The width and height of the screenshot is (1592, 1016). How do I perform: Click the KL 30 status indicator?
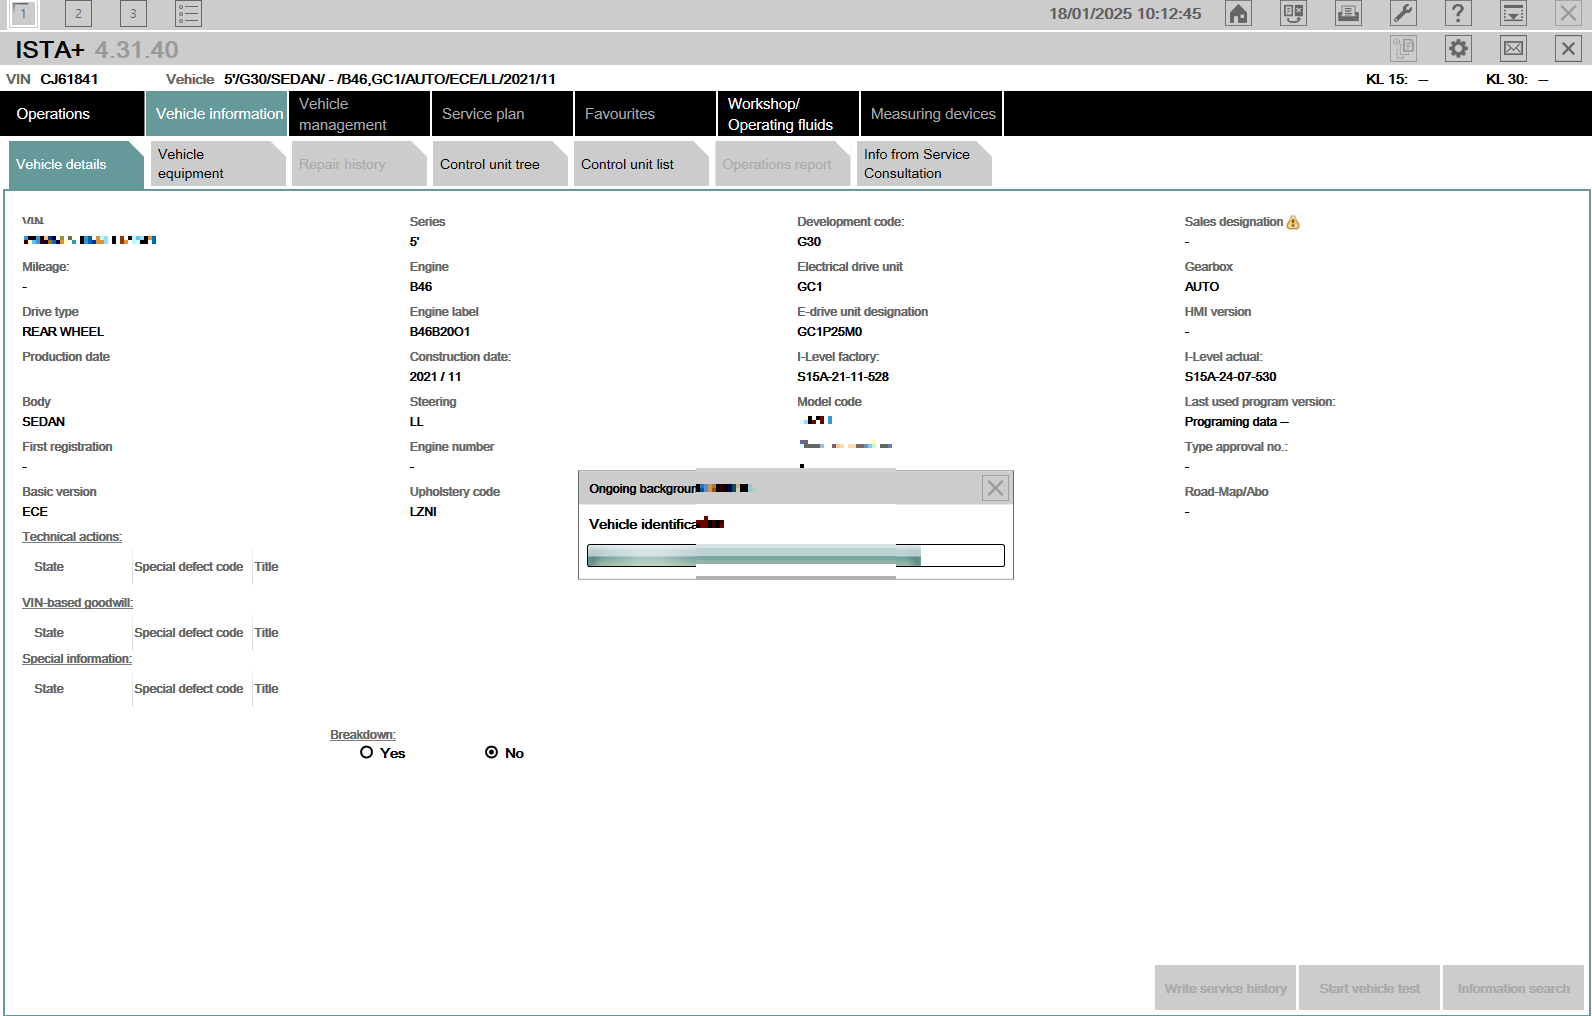click(1517, 79)
